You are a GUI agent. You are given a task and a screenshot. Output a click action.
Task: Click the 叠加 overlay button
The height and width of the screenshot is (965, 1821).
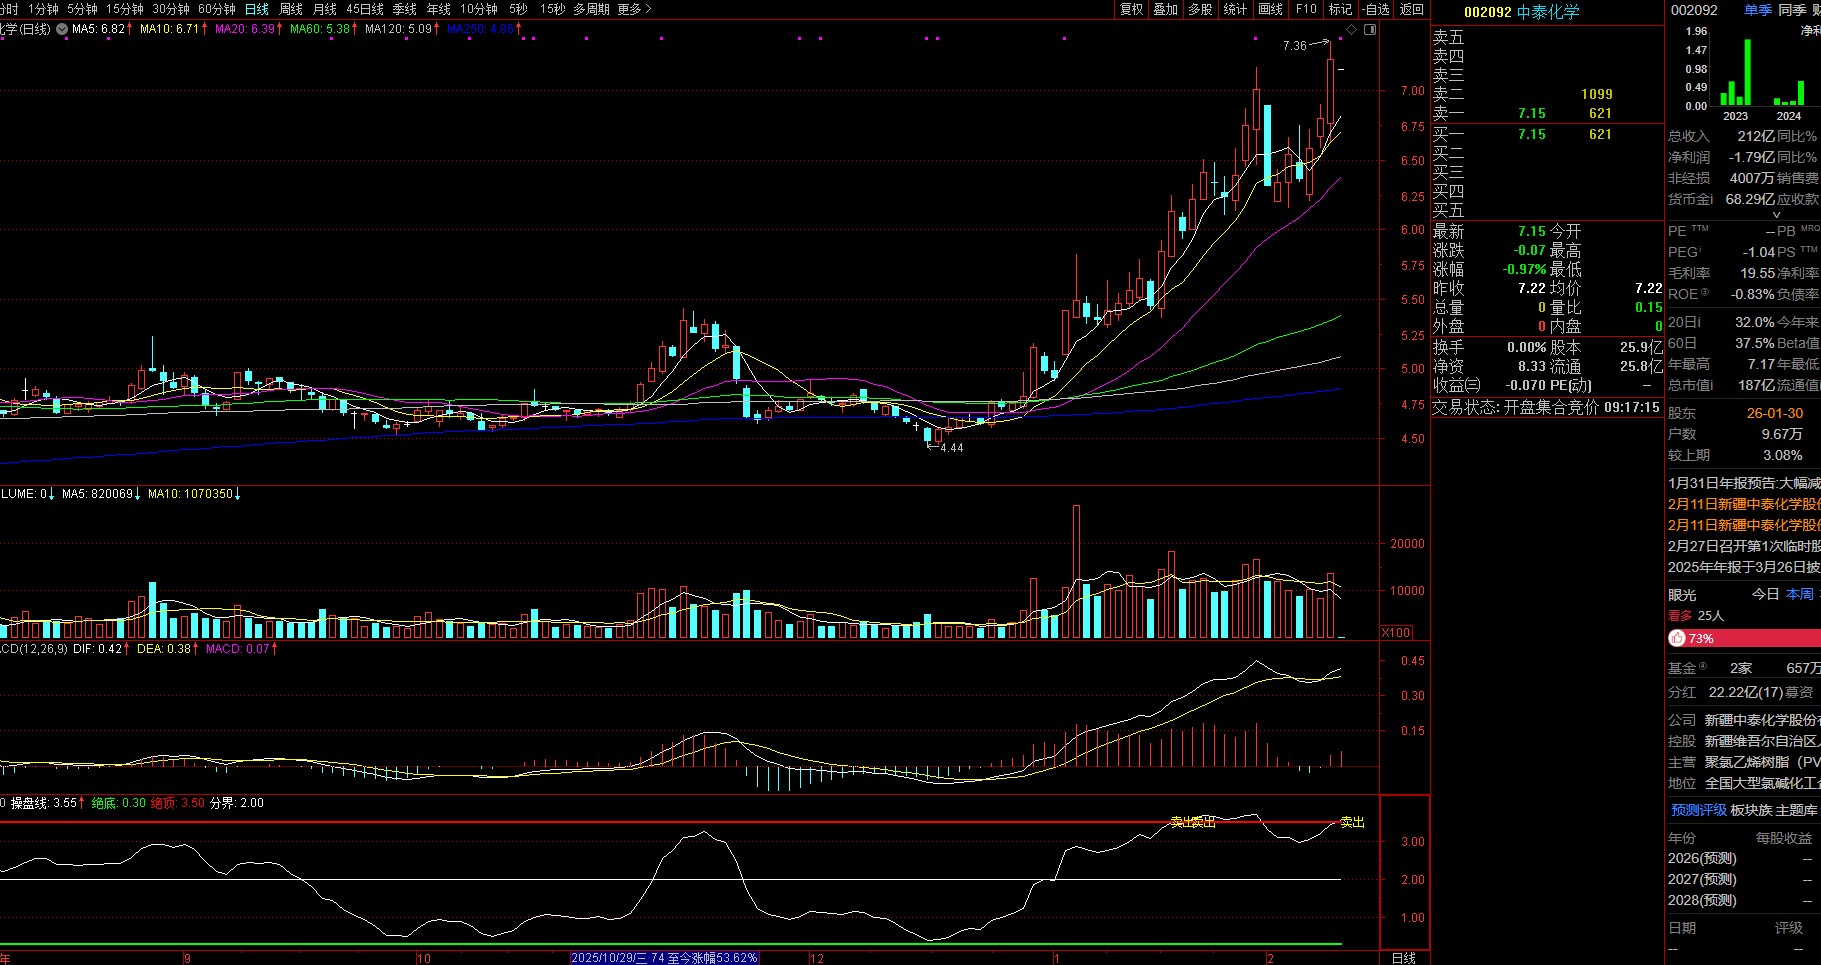1166,9
